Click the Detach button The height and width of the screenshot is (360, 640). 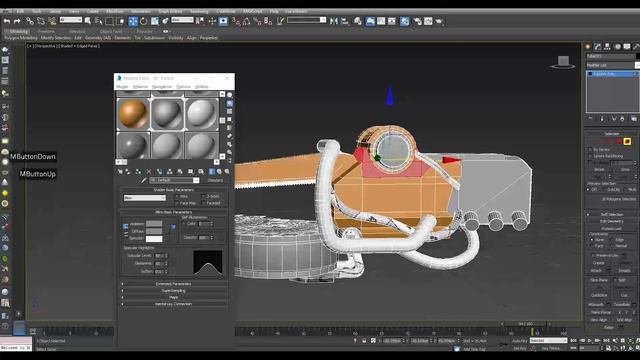(624, 271)
